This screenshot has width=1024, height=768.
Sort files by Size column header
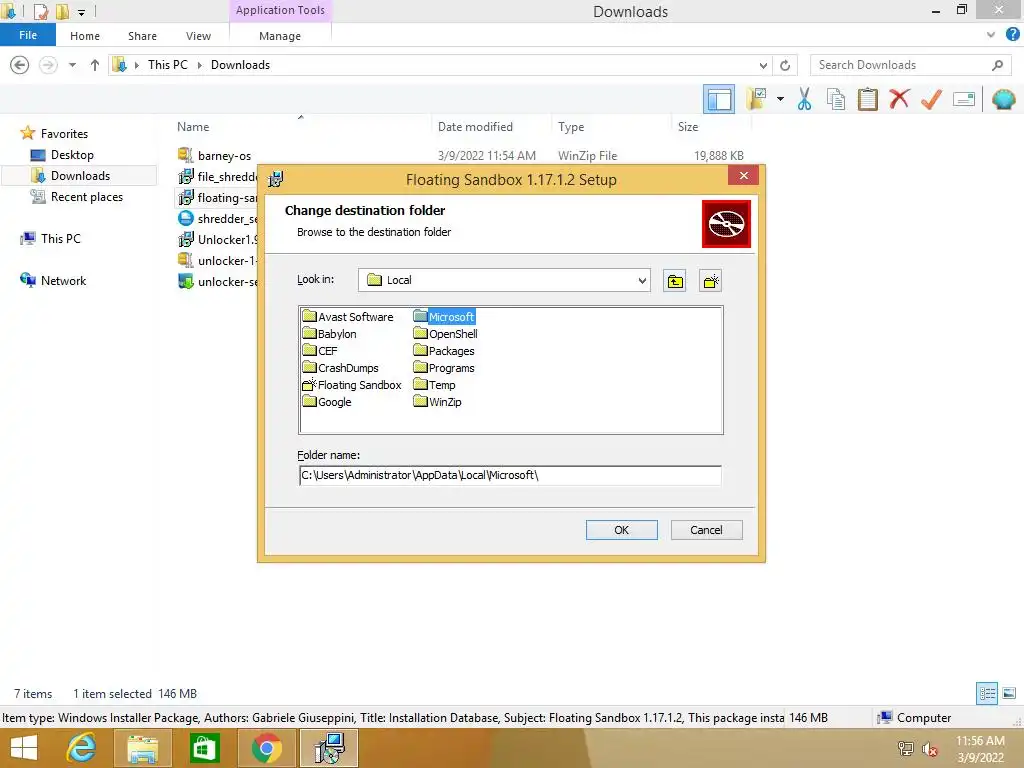pyautogui.click(x=688, y=127)
